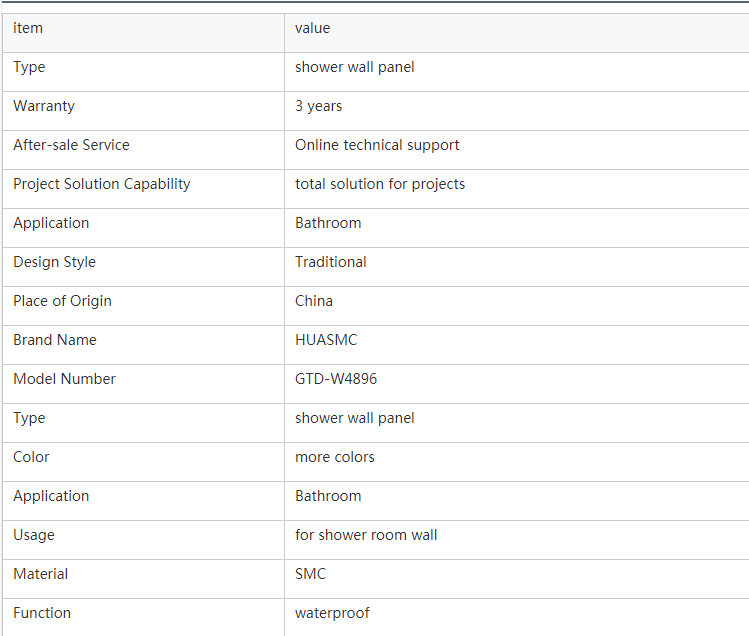Screen dimensions: 749x636
Task: Select the 'more colors' value
Action: pyautogui.click(x=335, y=457)
